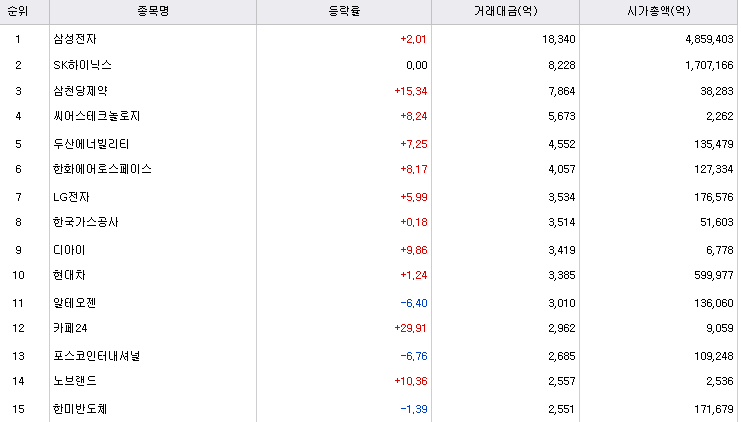Open 알테오젠 stock entry

tap(75, 302)
